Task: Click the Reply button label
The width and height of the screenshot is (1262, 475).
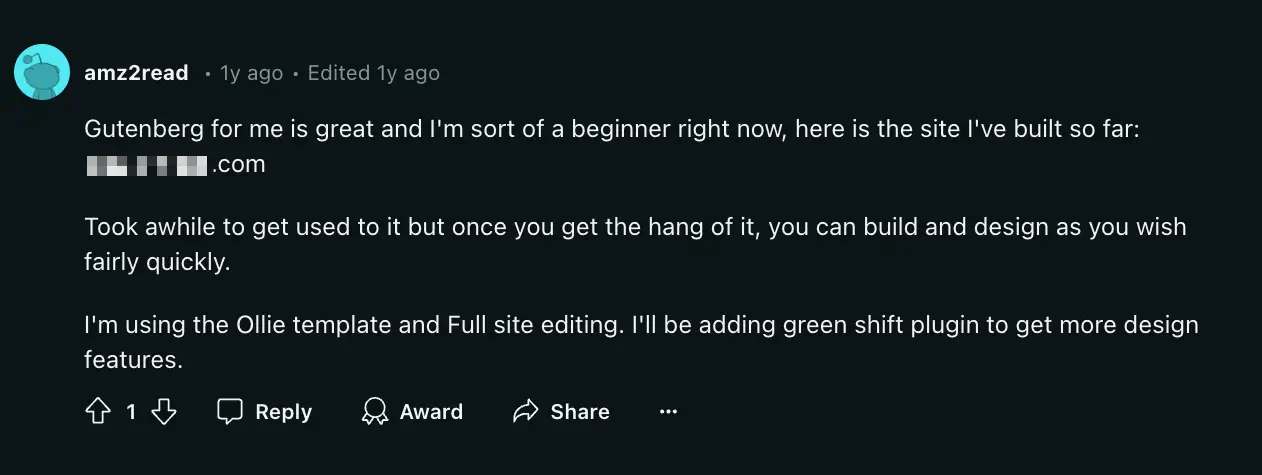Action: tap(283, 412)
